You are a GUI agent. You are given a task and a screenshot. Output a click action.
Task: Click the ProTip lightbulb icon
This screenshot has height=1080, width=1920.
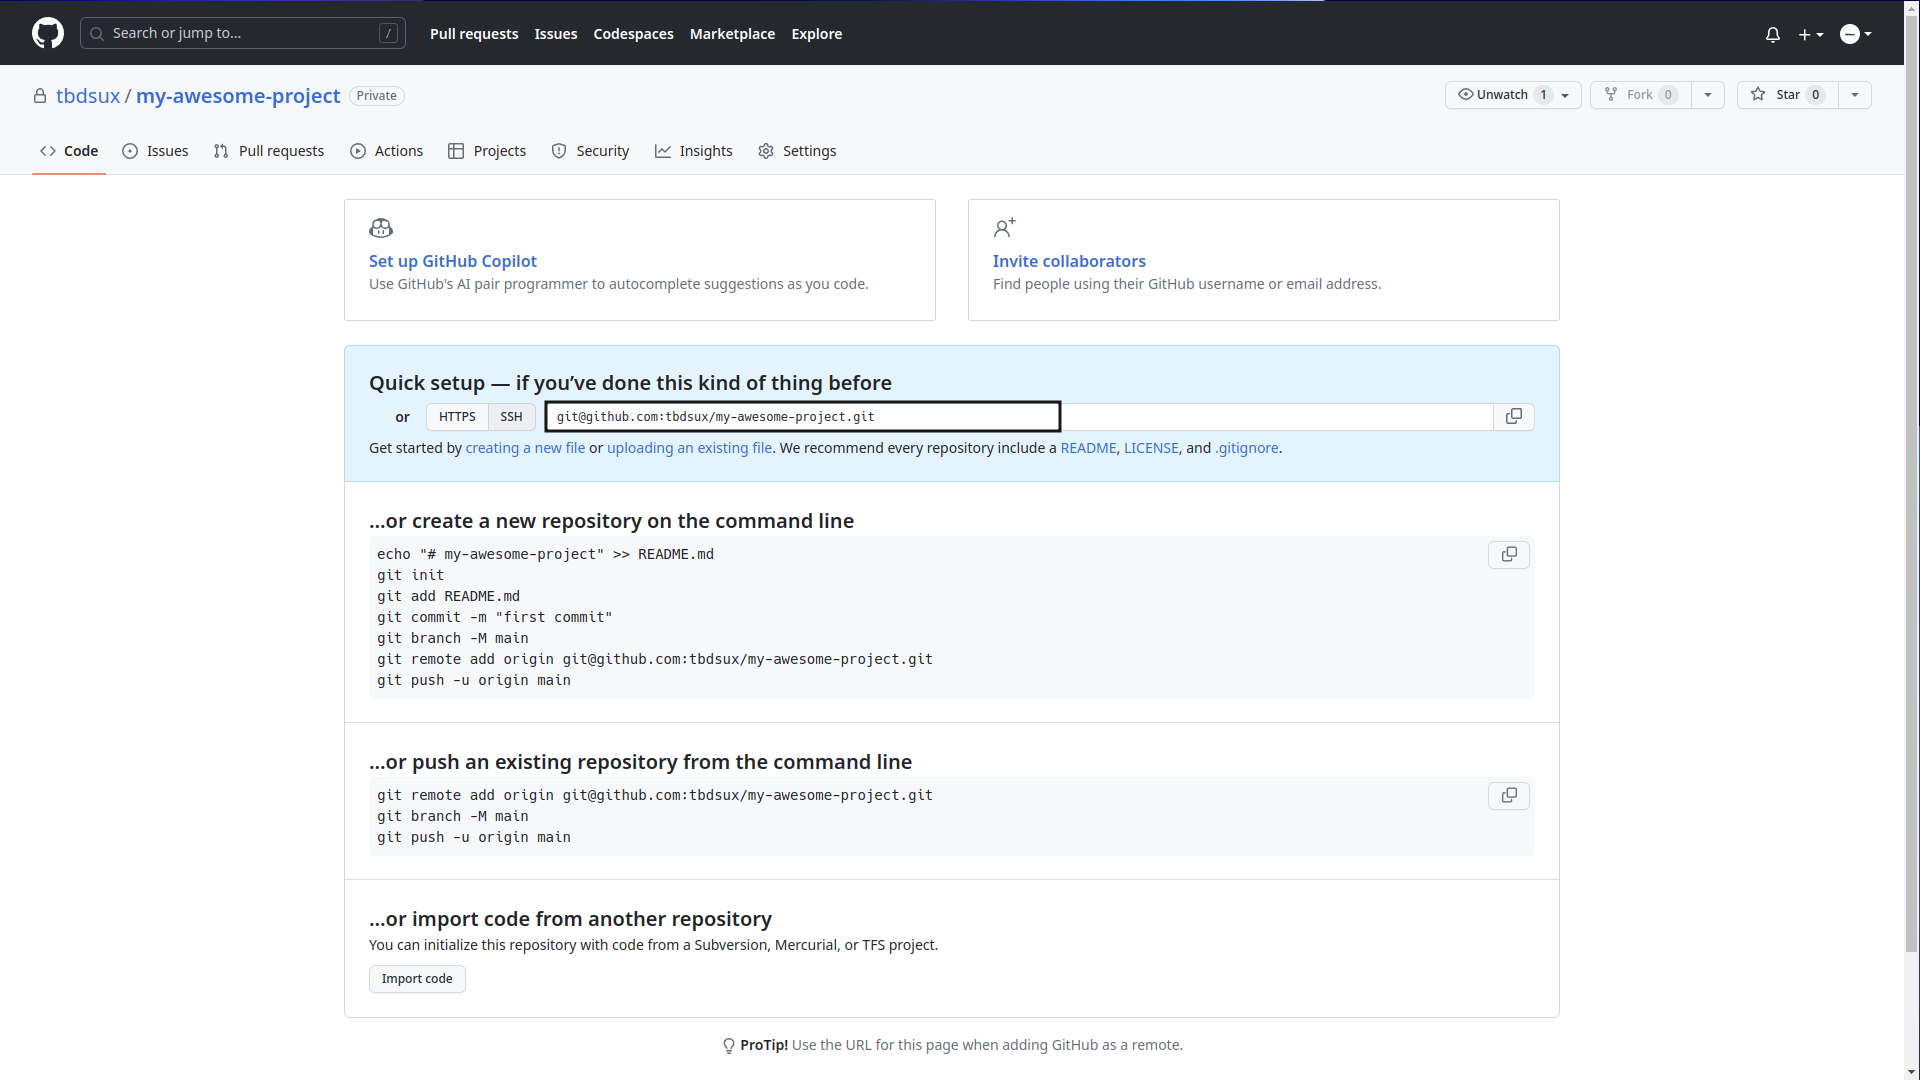pos(729,1046)
